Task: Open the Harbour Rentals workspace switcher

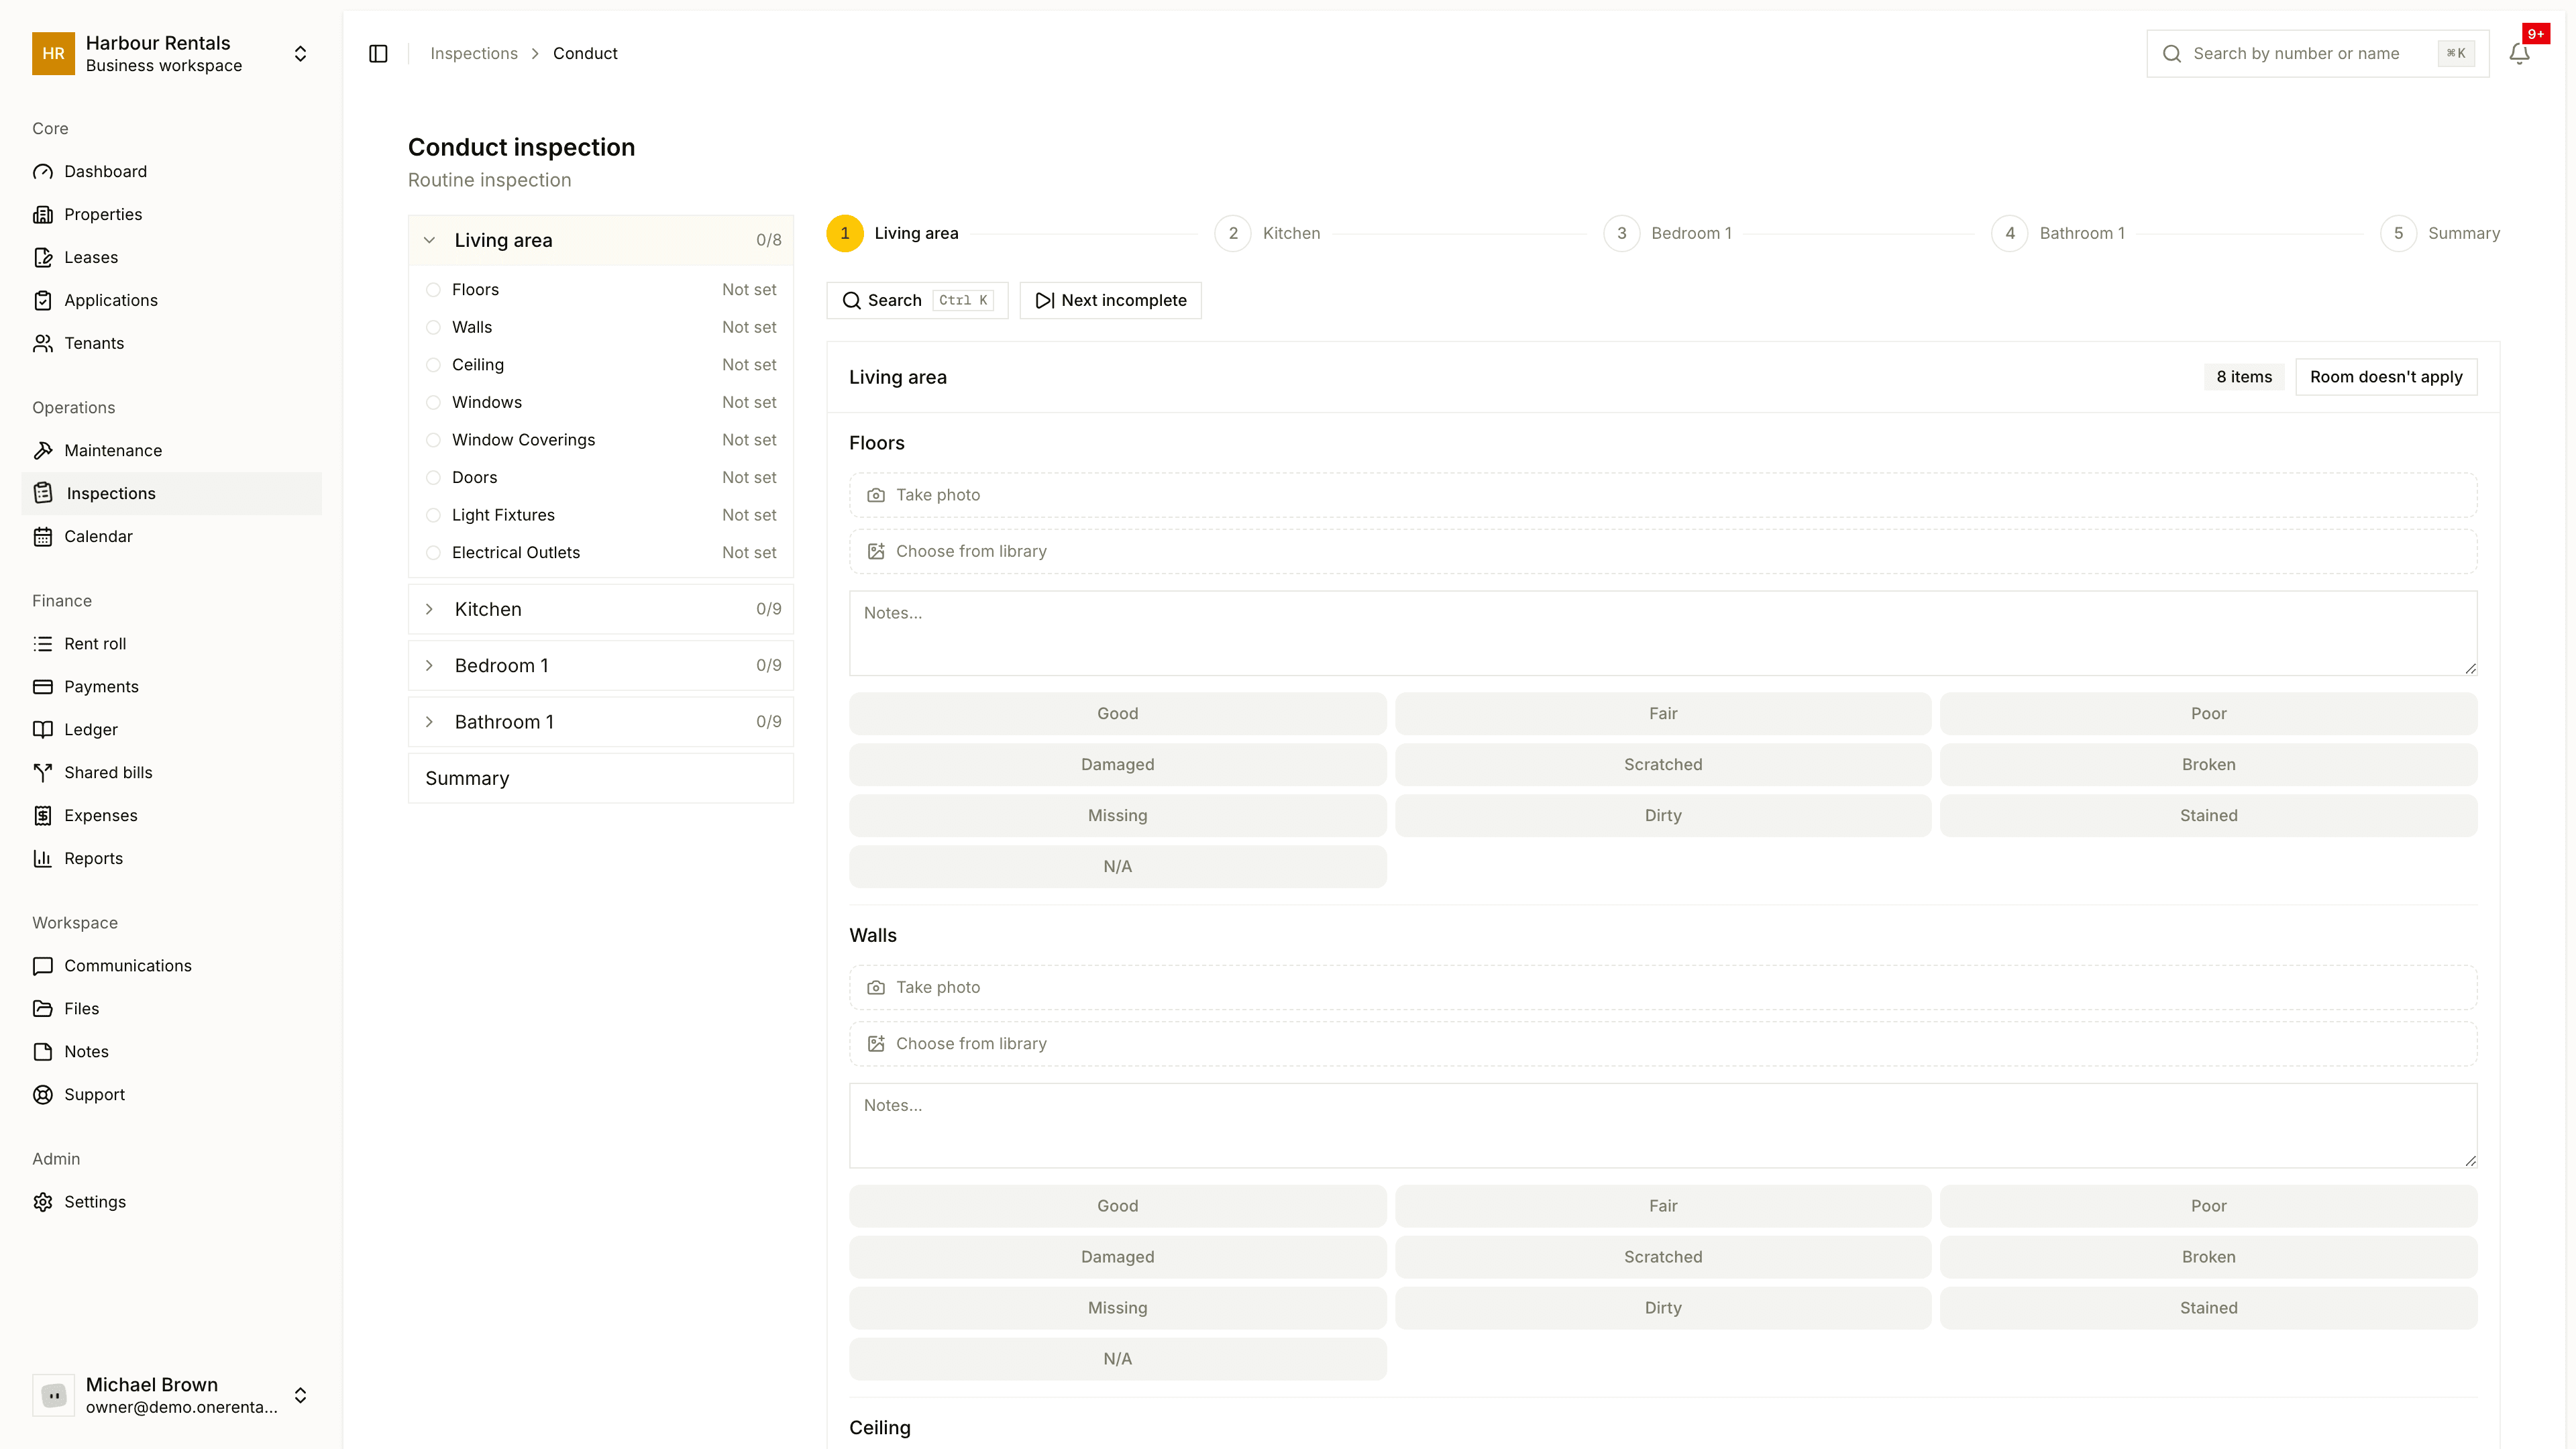Action: [171, 54]
